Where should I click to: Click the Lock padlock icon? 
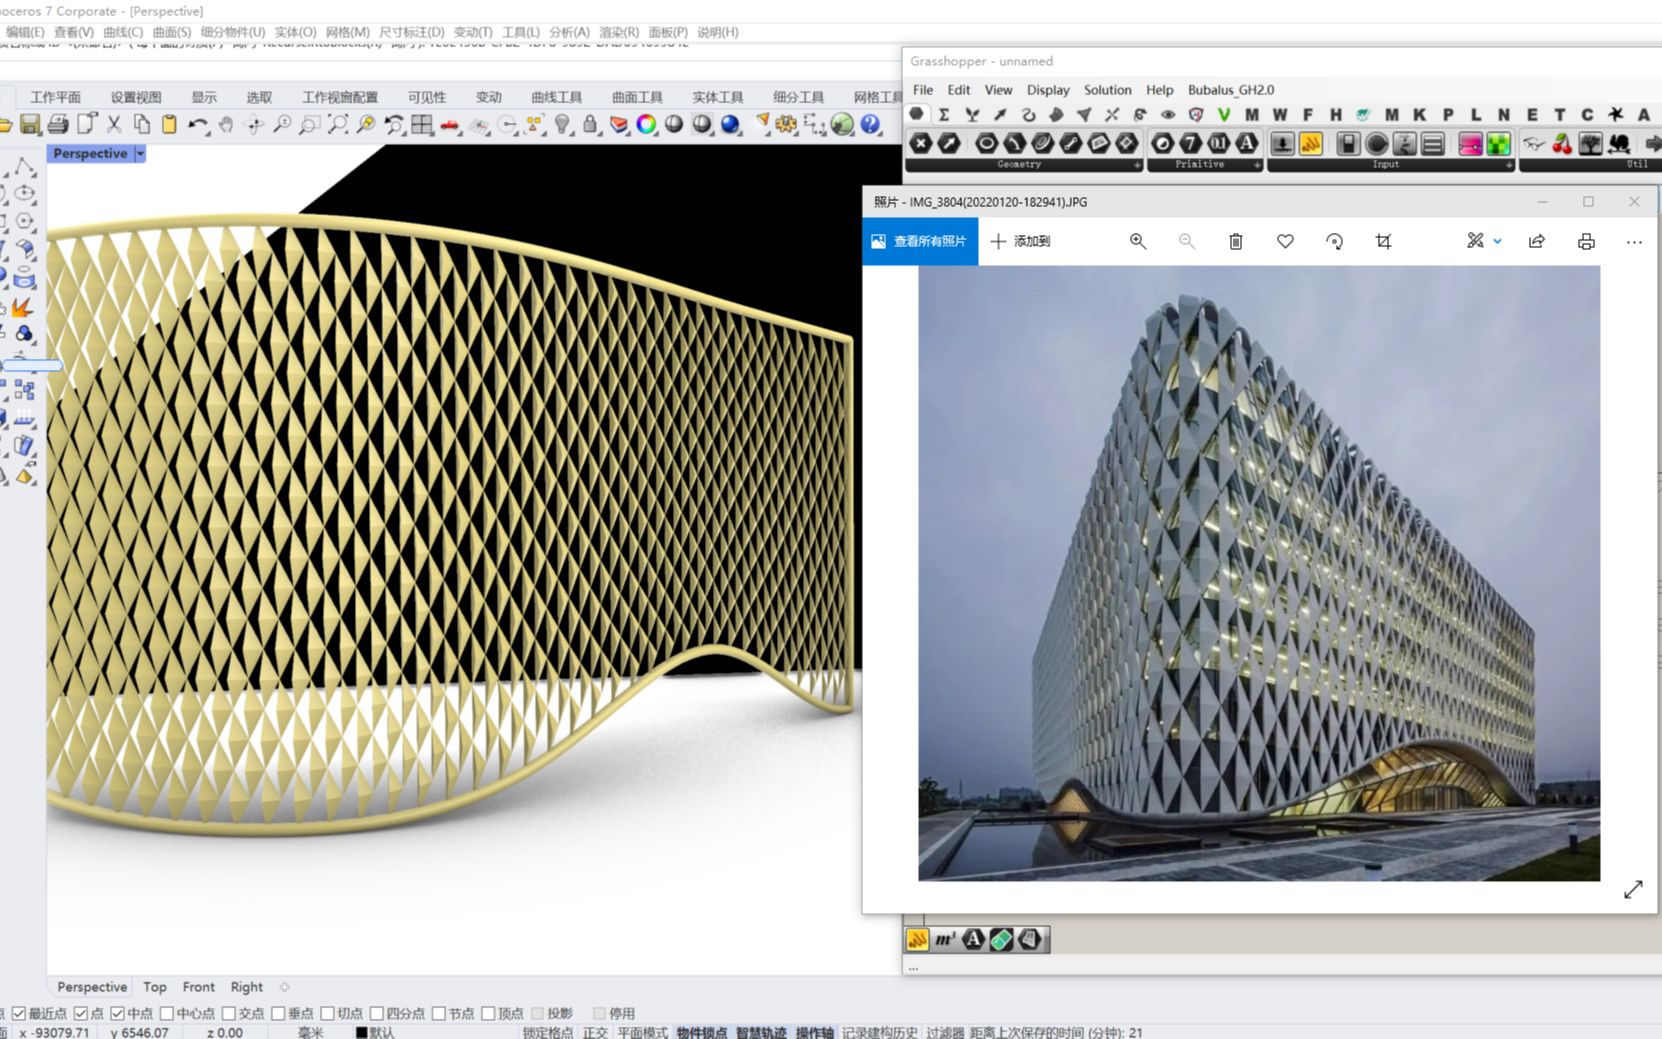point(591,125)
